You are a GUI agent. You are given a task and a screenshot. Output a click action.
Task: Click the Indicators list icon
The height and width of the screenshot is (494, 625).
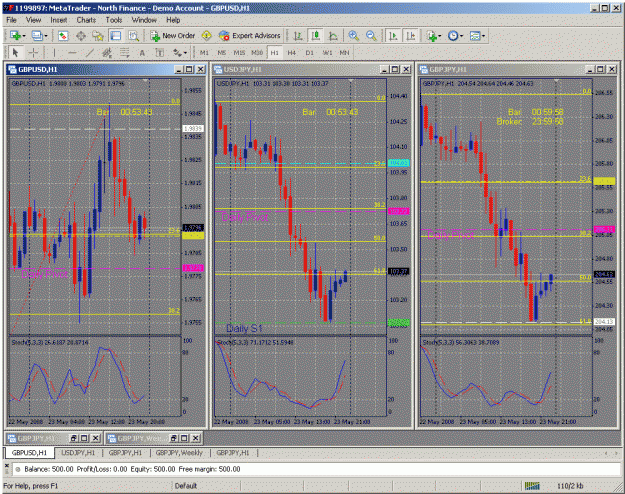point(432,36)
